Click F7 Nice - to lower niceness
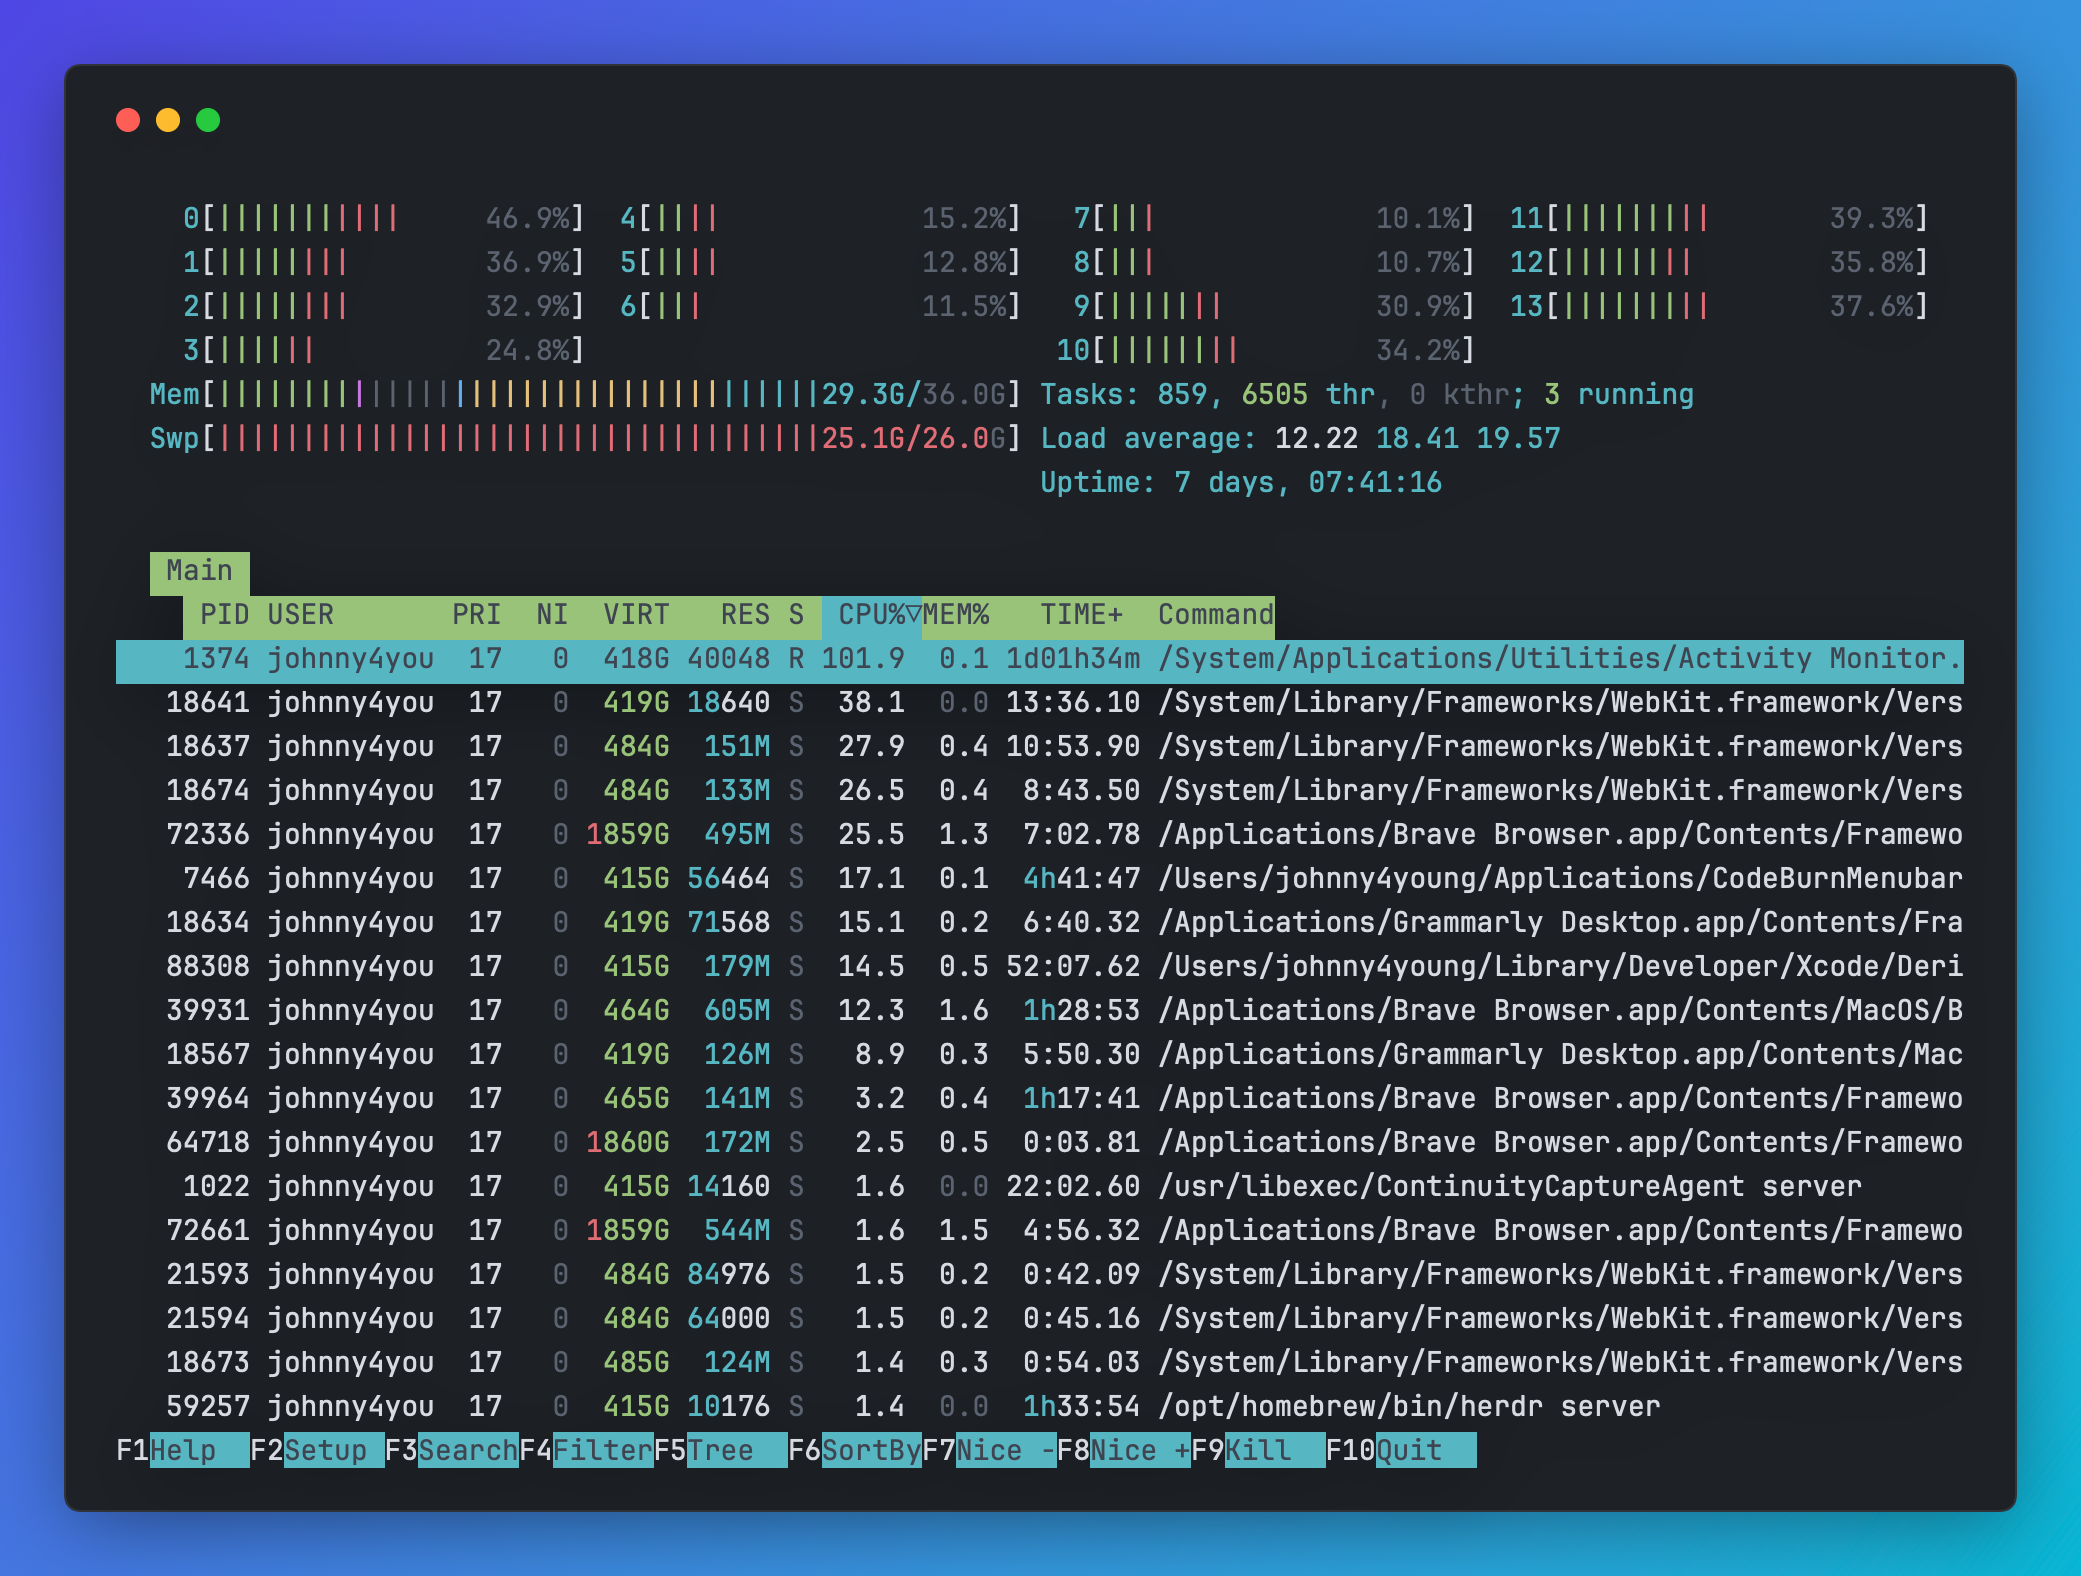 989,1450
